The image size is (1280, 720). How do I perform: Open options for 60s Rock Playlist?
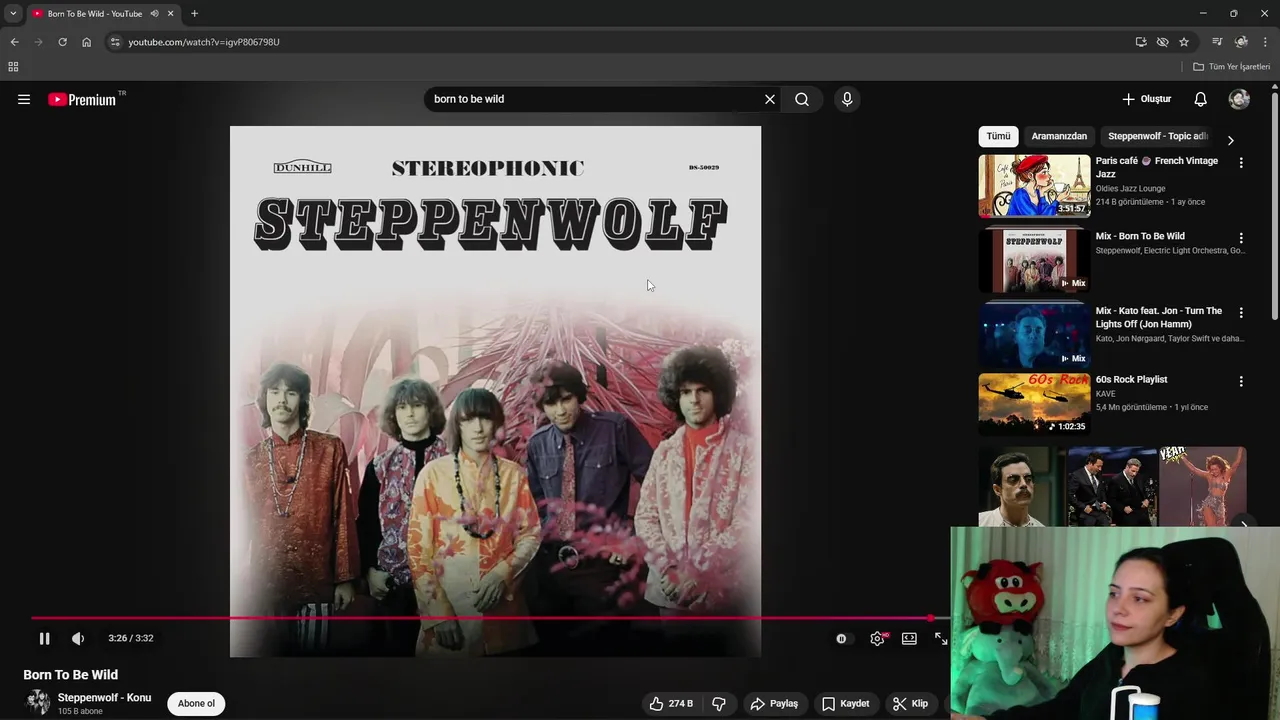[1241, 381]
